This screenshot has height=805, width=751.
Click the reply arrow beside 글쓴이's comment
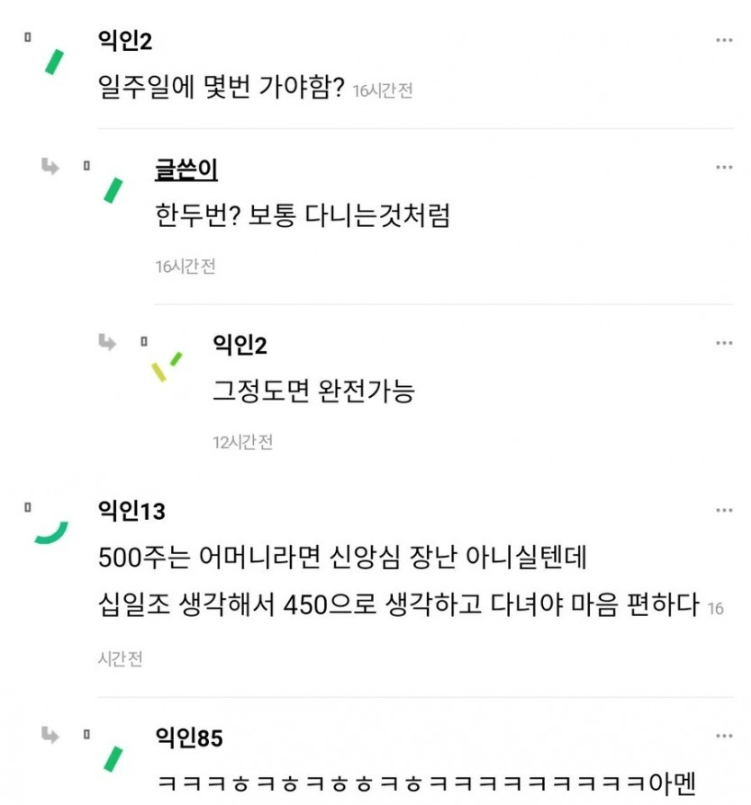click(49, 167)
